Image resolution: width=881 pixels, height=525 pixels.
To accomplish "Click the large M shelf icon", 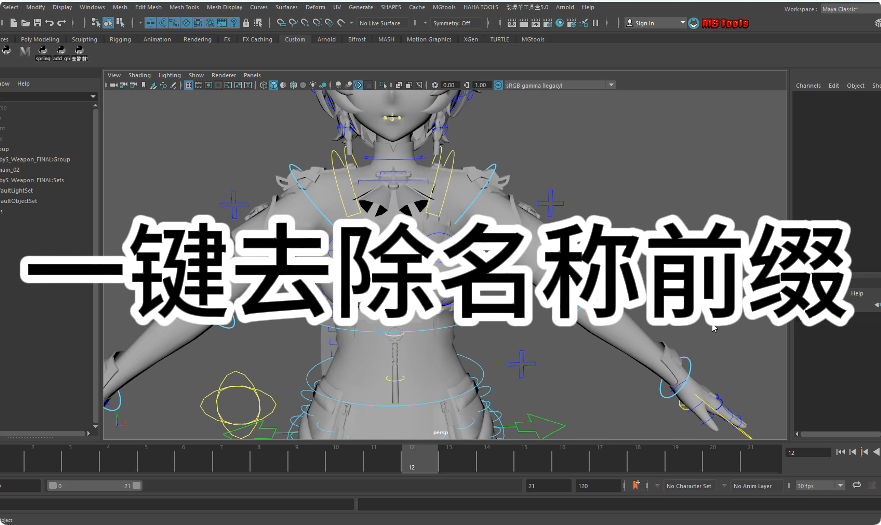I will [25, 52].
